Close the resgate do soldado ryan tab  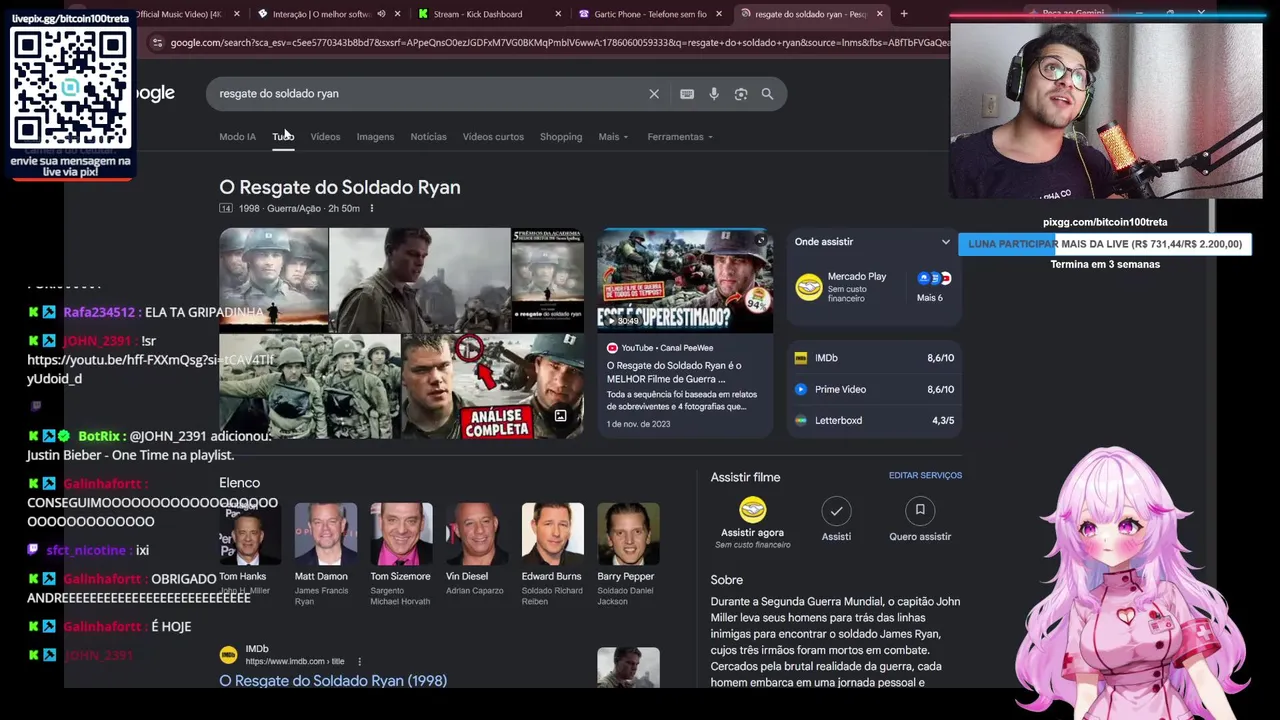879,14
